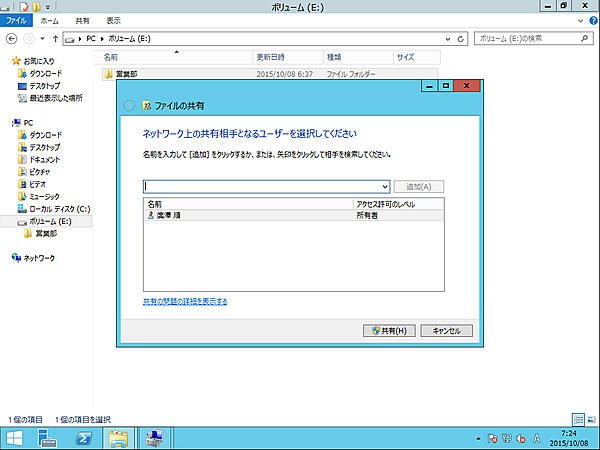This screenshot has width=600, height=450.
Task: Open ミュージック under PC
Action: point(39,196)
